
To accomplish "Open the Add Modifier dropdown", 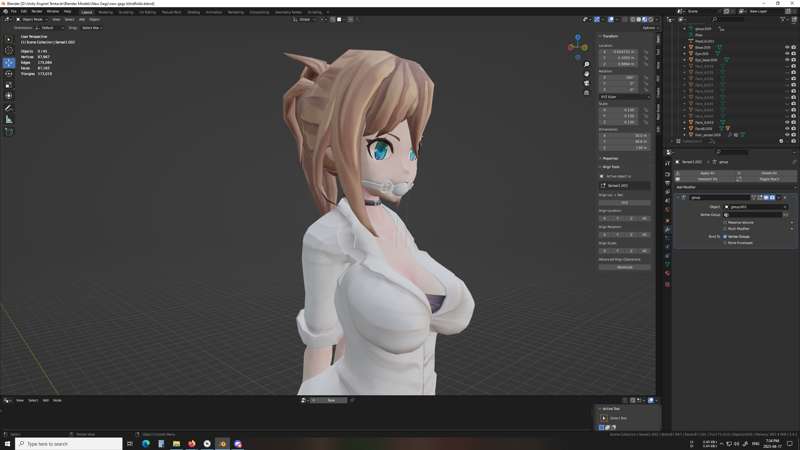I will 734,187.
